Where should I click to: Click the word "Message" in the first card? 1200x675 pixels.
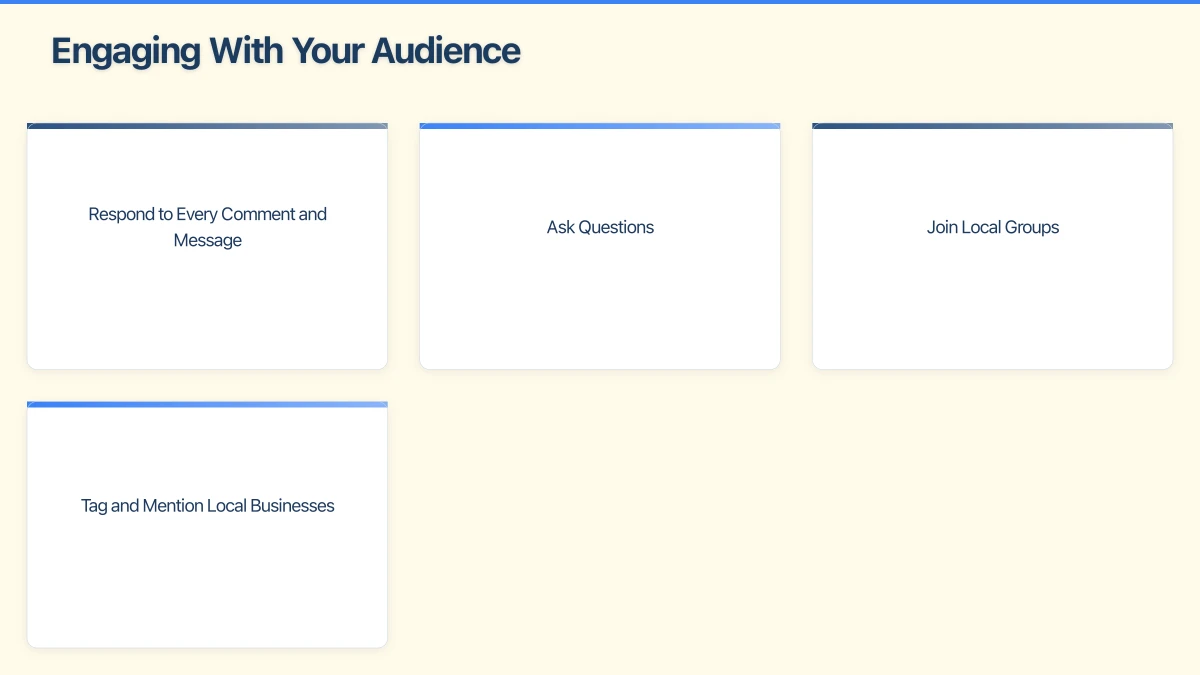[x=207, y=241]
